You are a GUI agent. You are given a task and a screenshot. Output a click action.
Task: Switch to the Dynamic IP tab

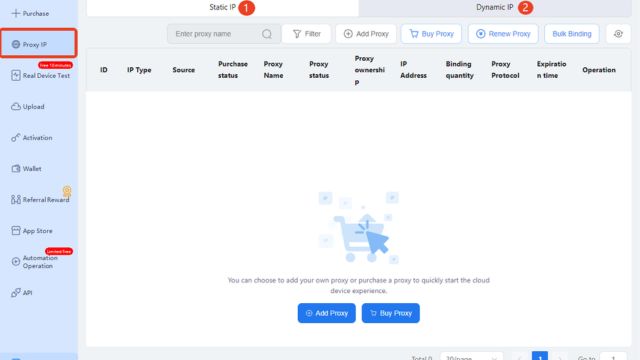tap(495, 7)
